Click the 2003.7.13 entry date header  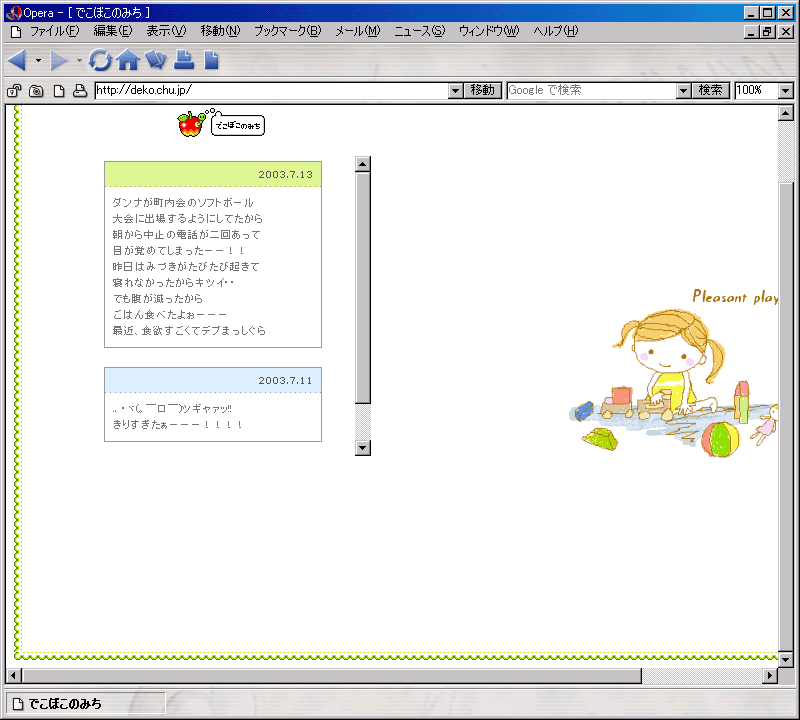pos(213,175)
